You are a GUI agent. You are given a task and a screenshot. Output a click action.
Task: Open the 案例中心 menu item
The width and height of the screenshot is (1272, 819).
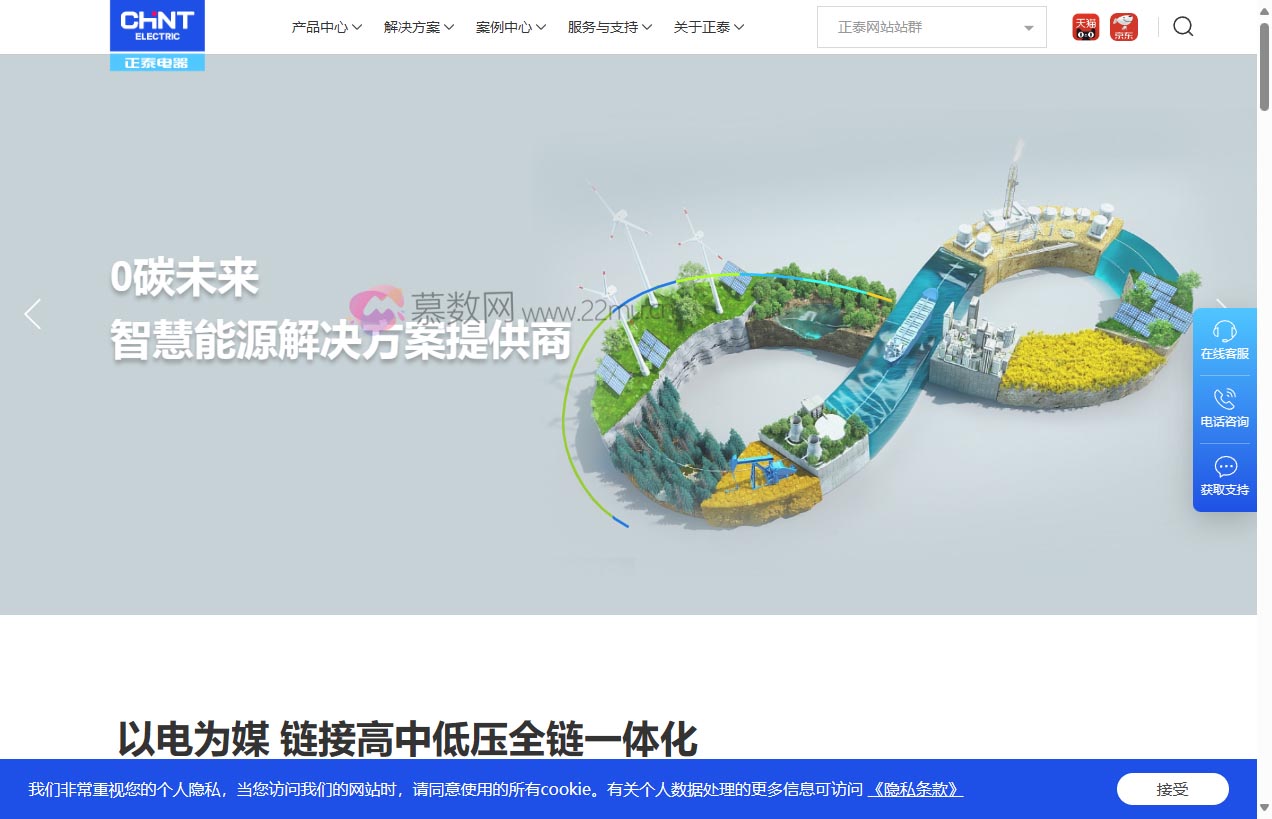(511, 27)
